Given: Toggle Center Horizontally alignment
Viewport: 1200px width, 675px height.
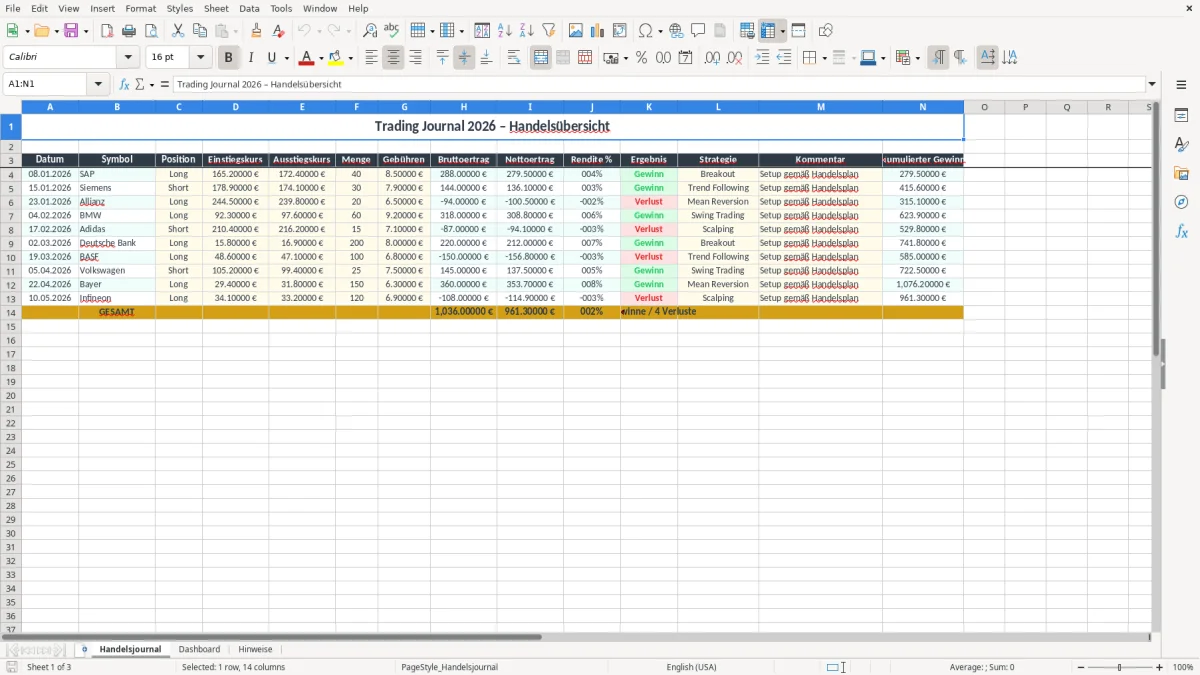Looking at the screenshot, I should [x=394, y=58].
